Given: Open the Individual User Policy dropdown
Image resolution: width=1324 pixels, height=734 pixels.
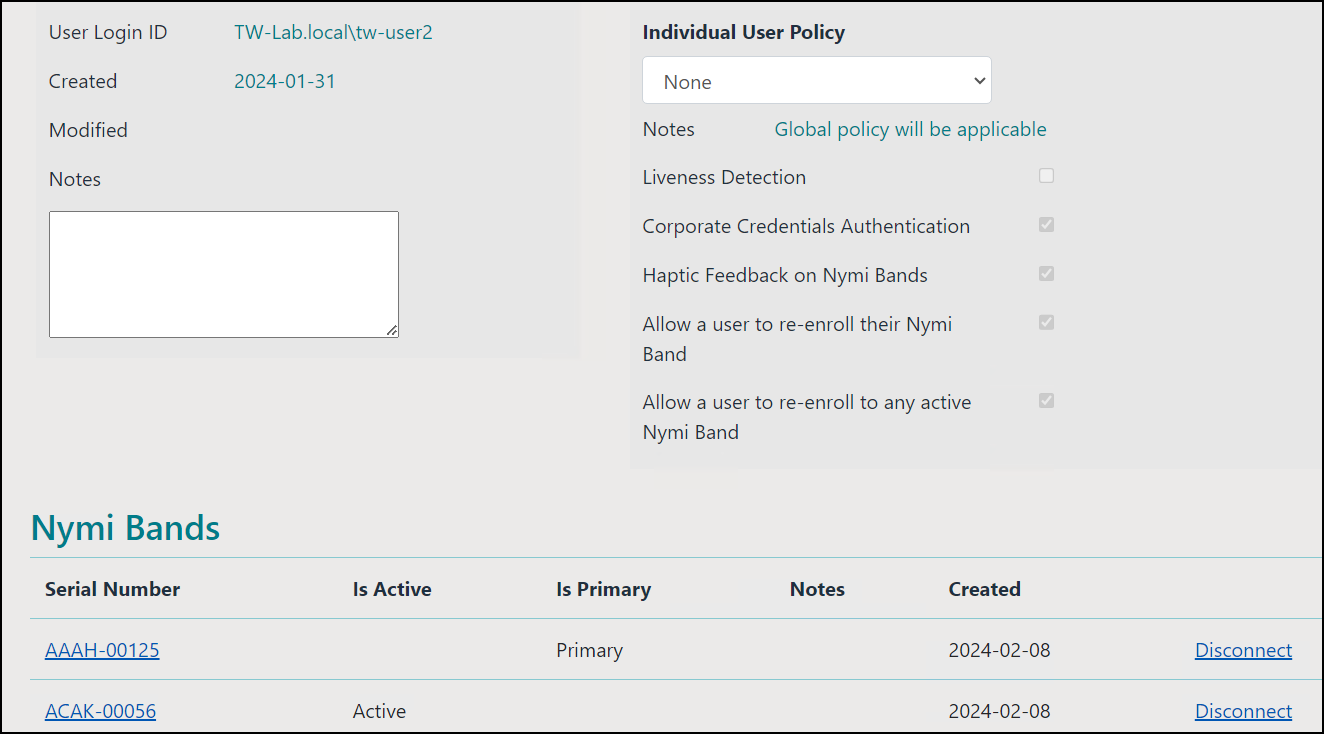Looking at the screenshot, I should 816,81.
